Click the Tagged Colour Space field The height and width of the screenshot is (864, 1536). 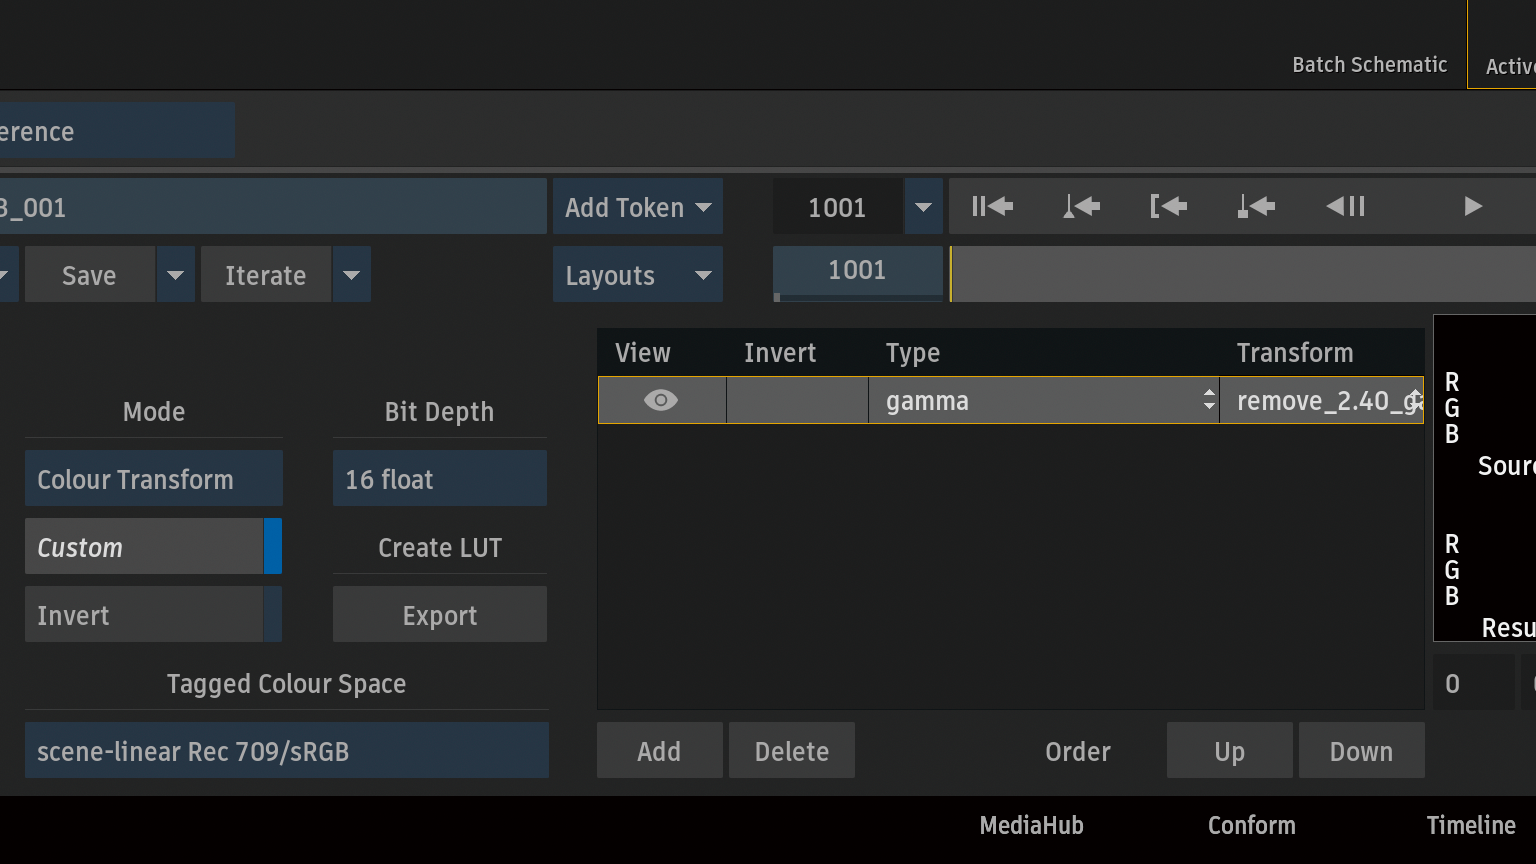pyautogui.click(x=286, y=751)
